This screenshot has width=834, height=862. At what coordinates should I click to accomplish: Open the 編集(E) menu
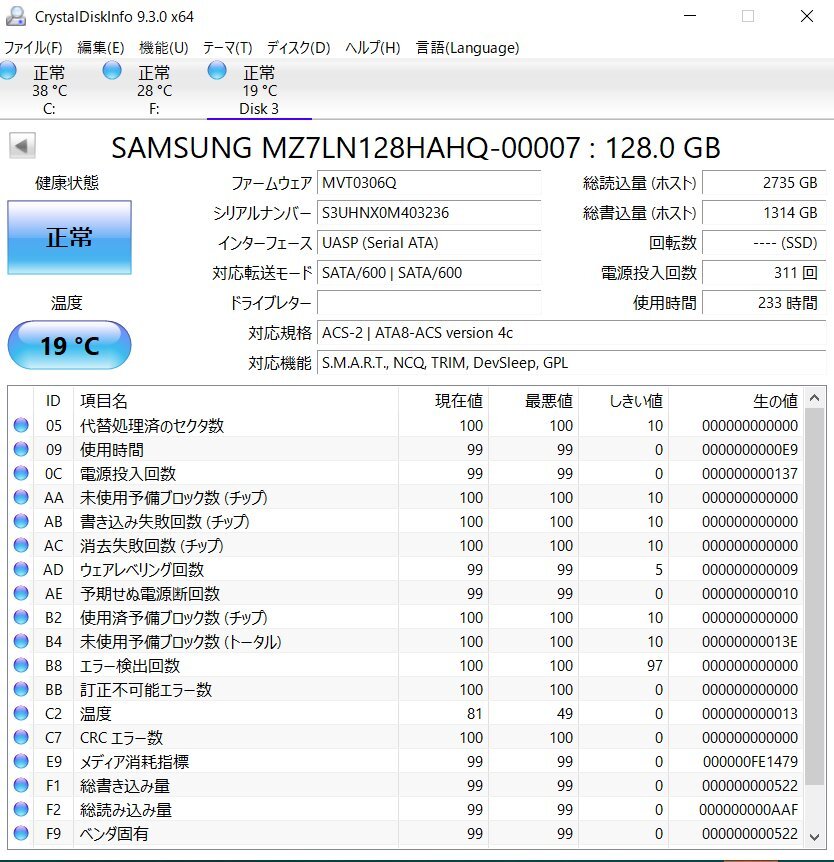click(x=101, y=48)
